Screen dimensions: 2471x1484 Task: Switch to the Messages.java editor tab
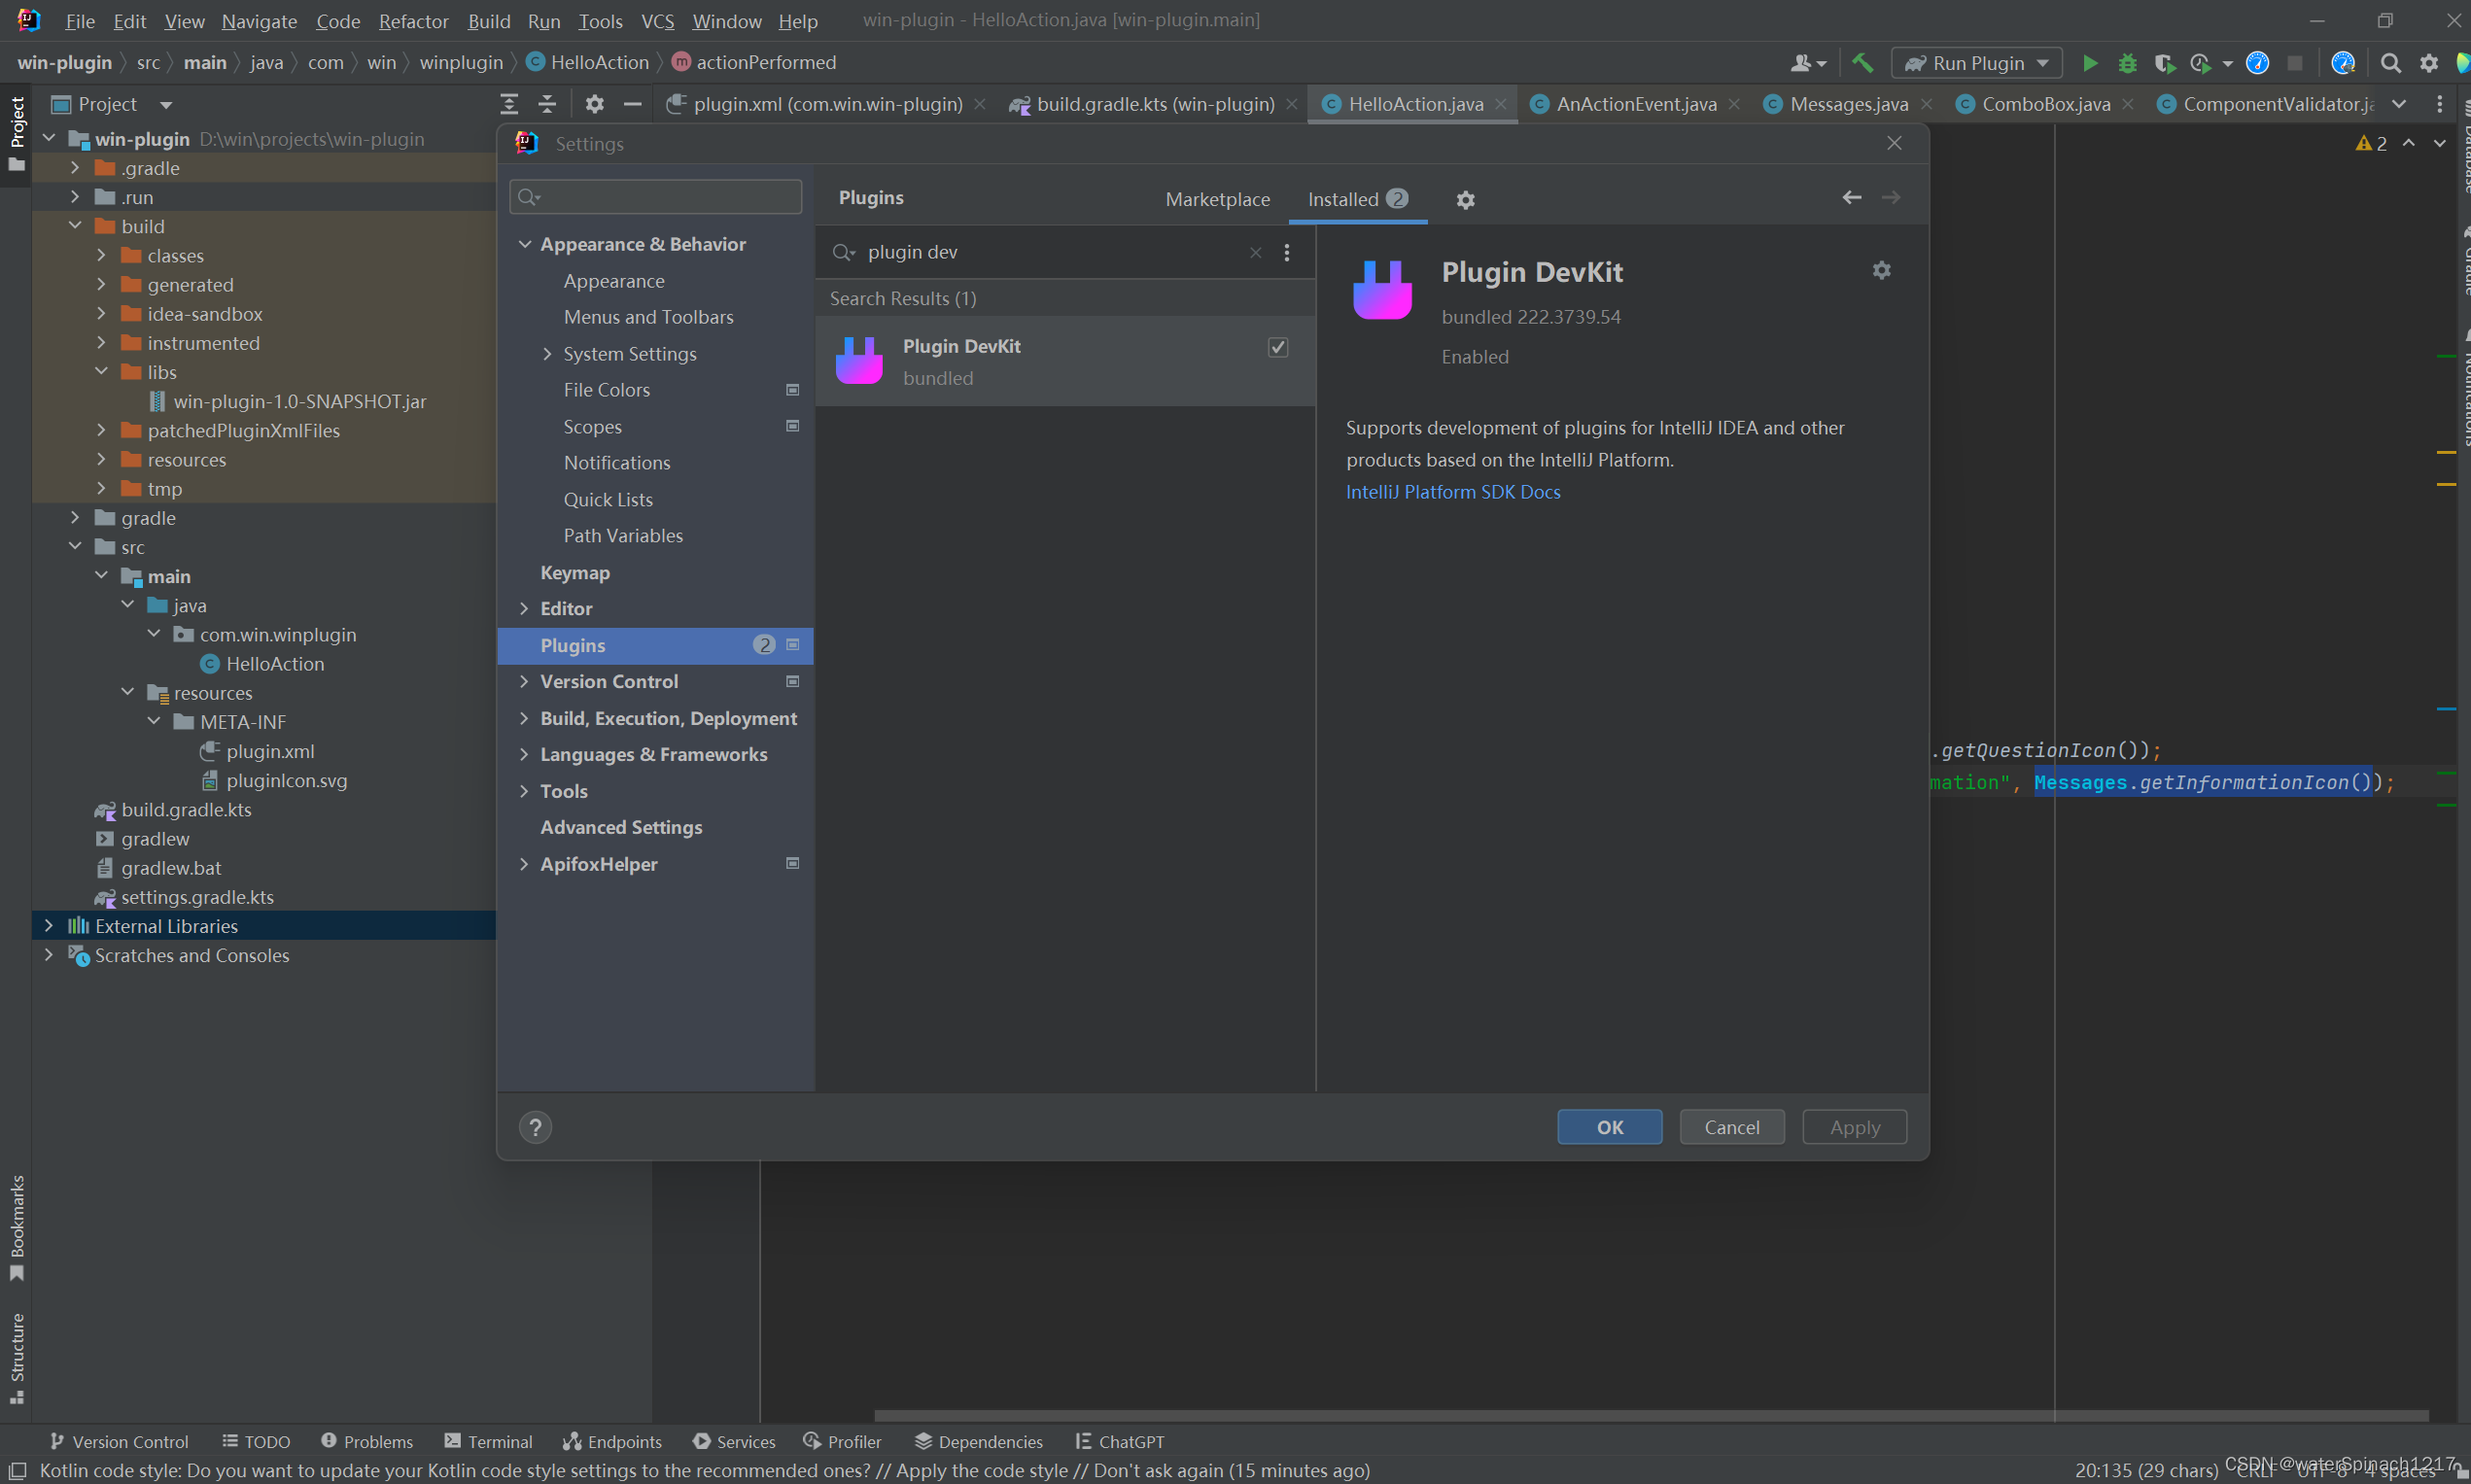(1848, 104)
